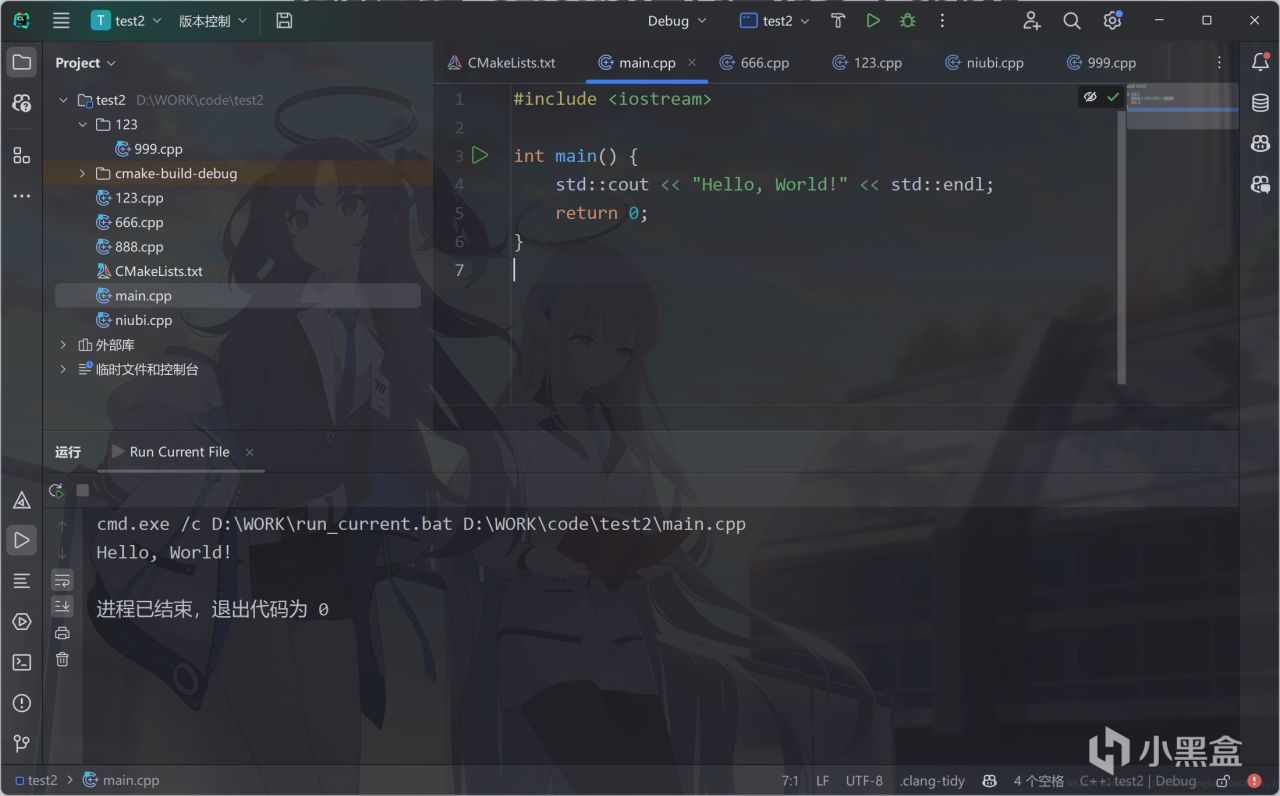
Task: Start debugging with the bug icon
Action: tap(907, 20)
